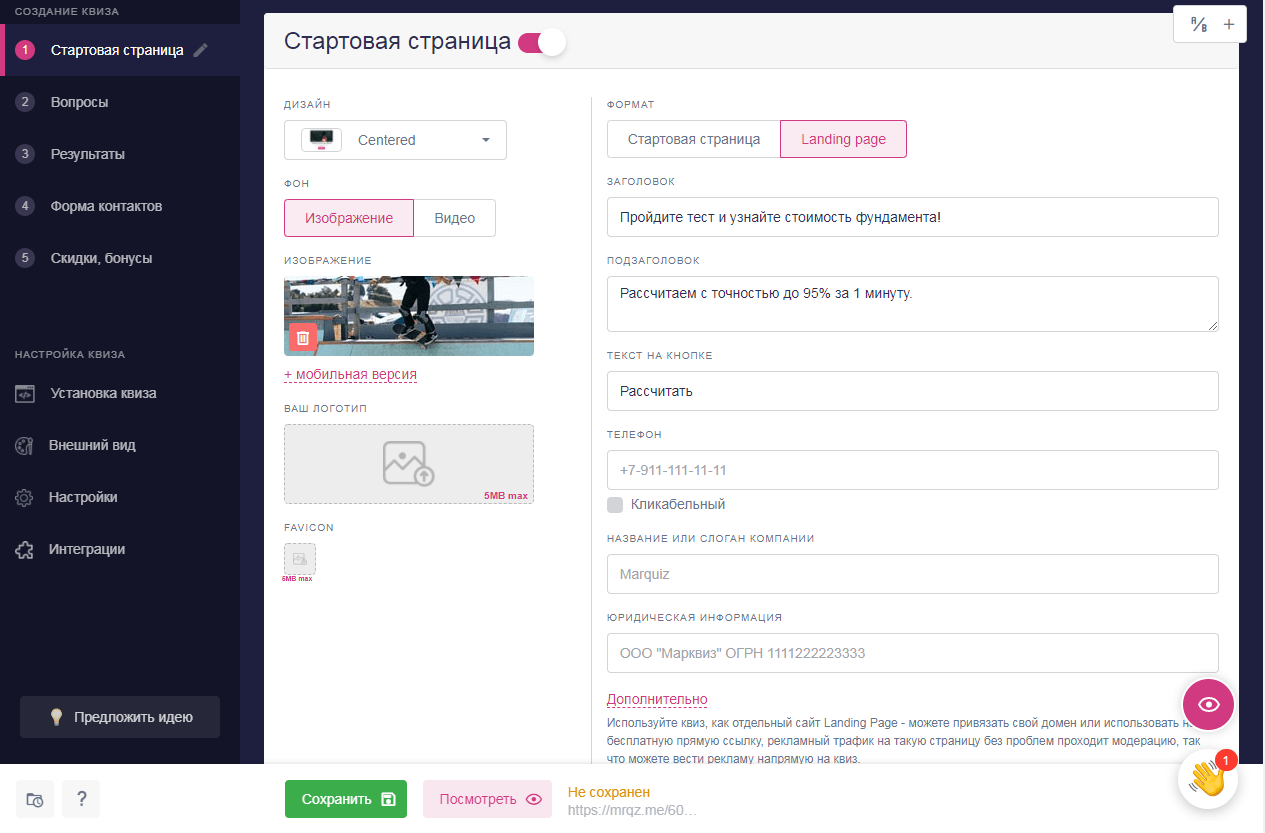Open the Centered design dropdown
Image resolution: width=1265 pixels, height=833 pixels.
click(395, 140)
